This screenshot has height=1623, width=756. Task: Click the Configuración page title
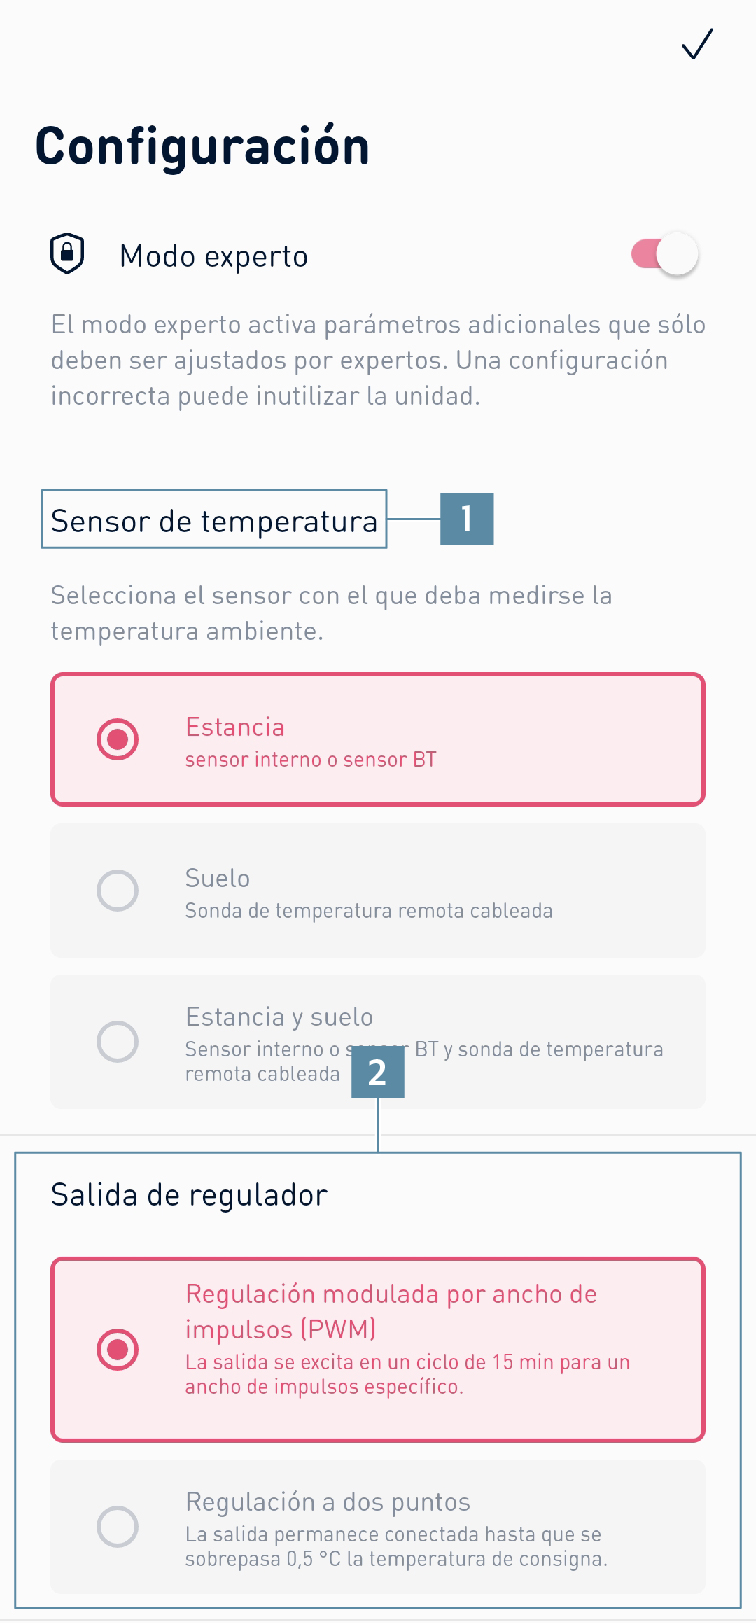pos(202,146)
